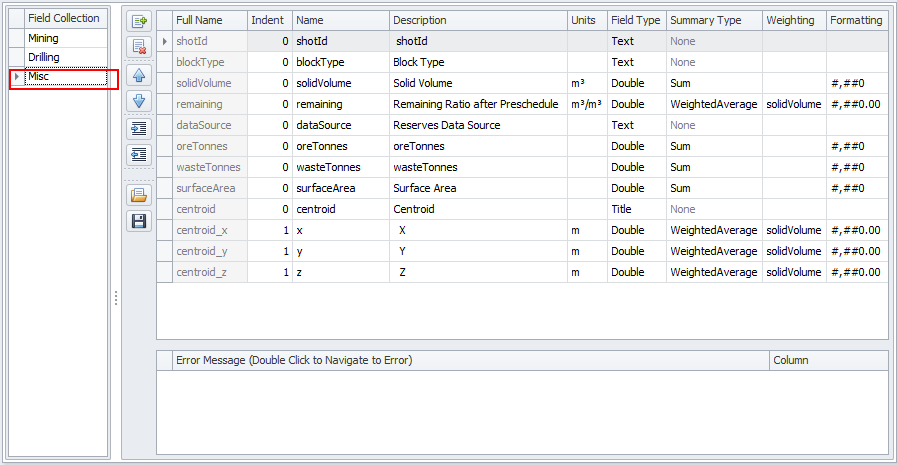Click the Formatting column header
Screen dimensions: 897x465
[856, 20]
